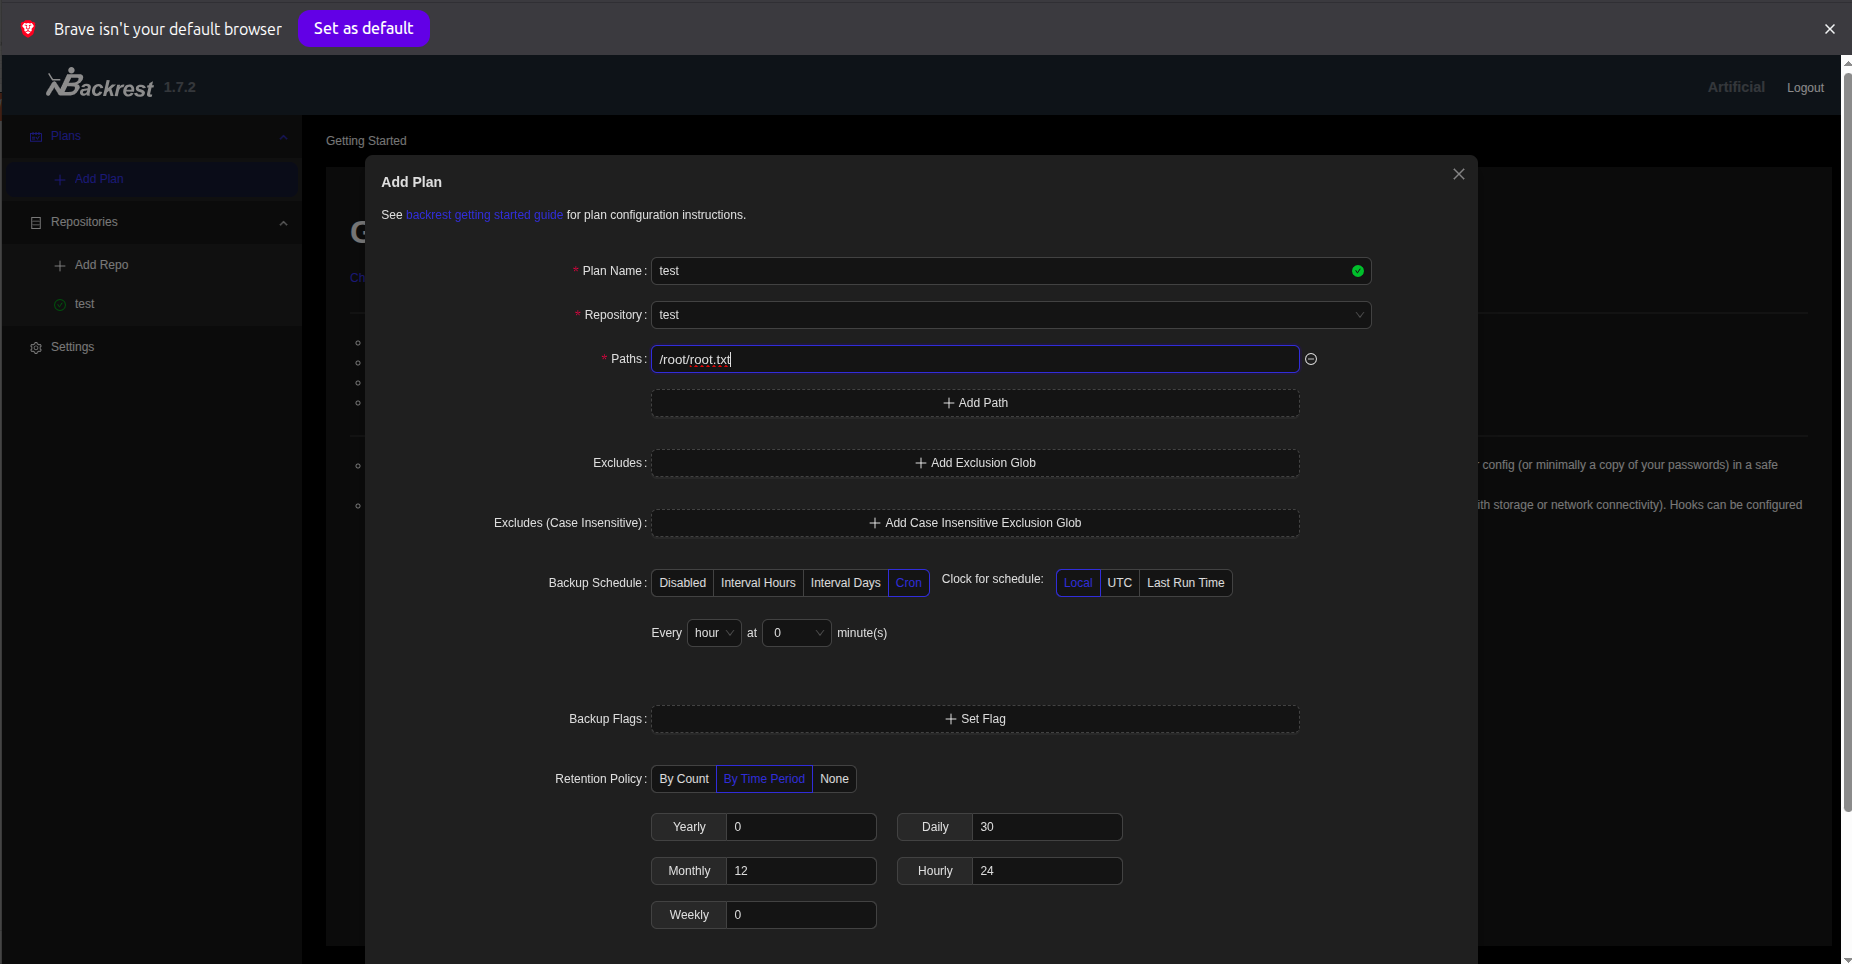Click the Brave lion logo icon

28,28
